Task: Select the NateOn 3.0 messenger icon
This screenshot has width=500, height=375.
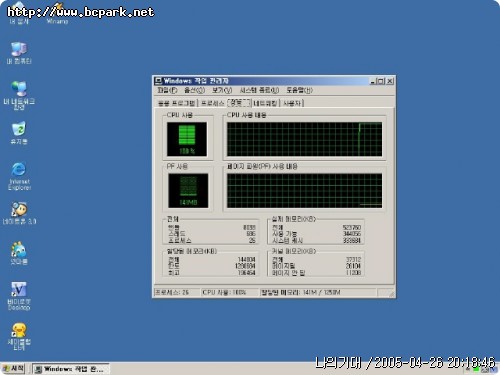Action: [19, 213]
